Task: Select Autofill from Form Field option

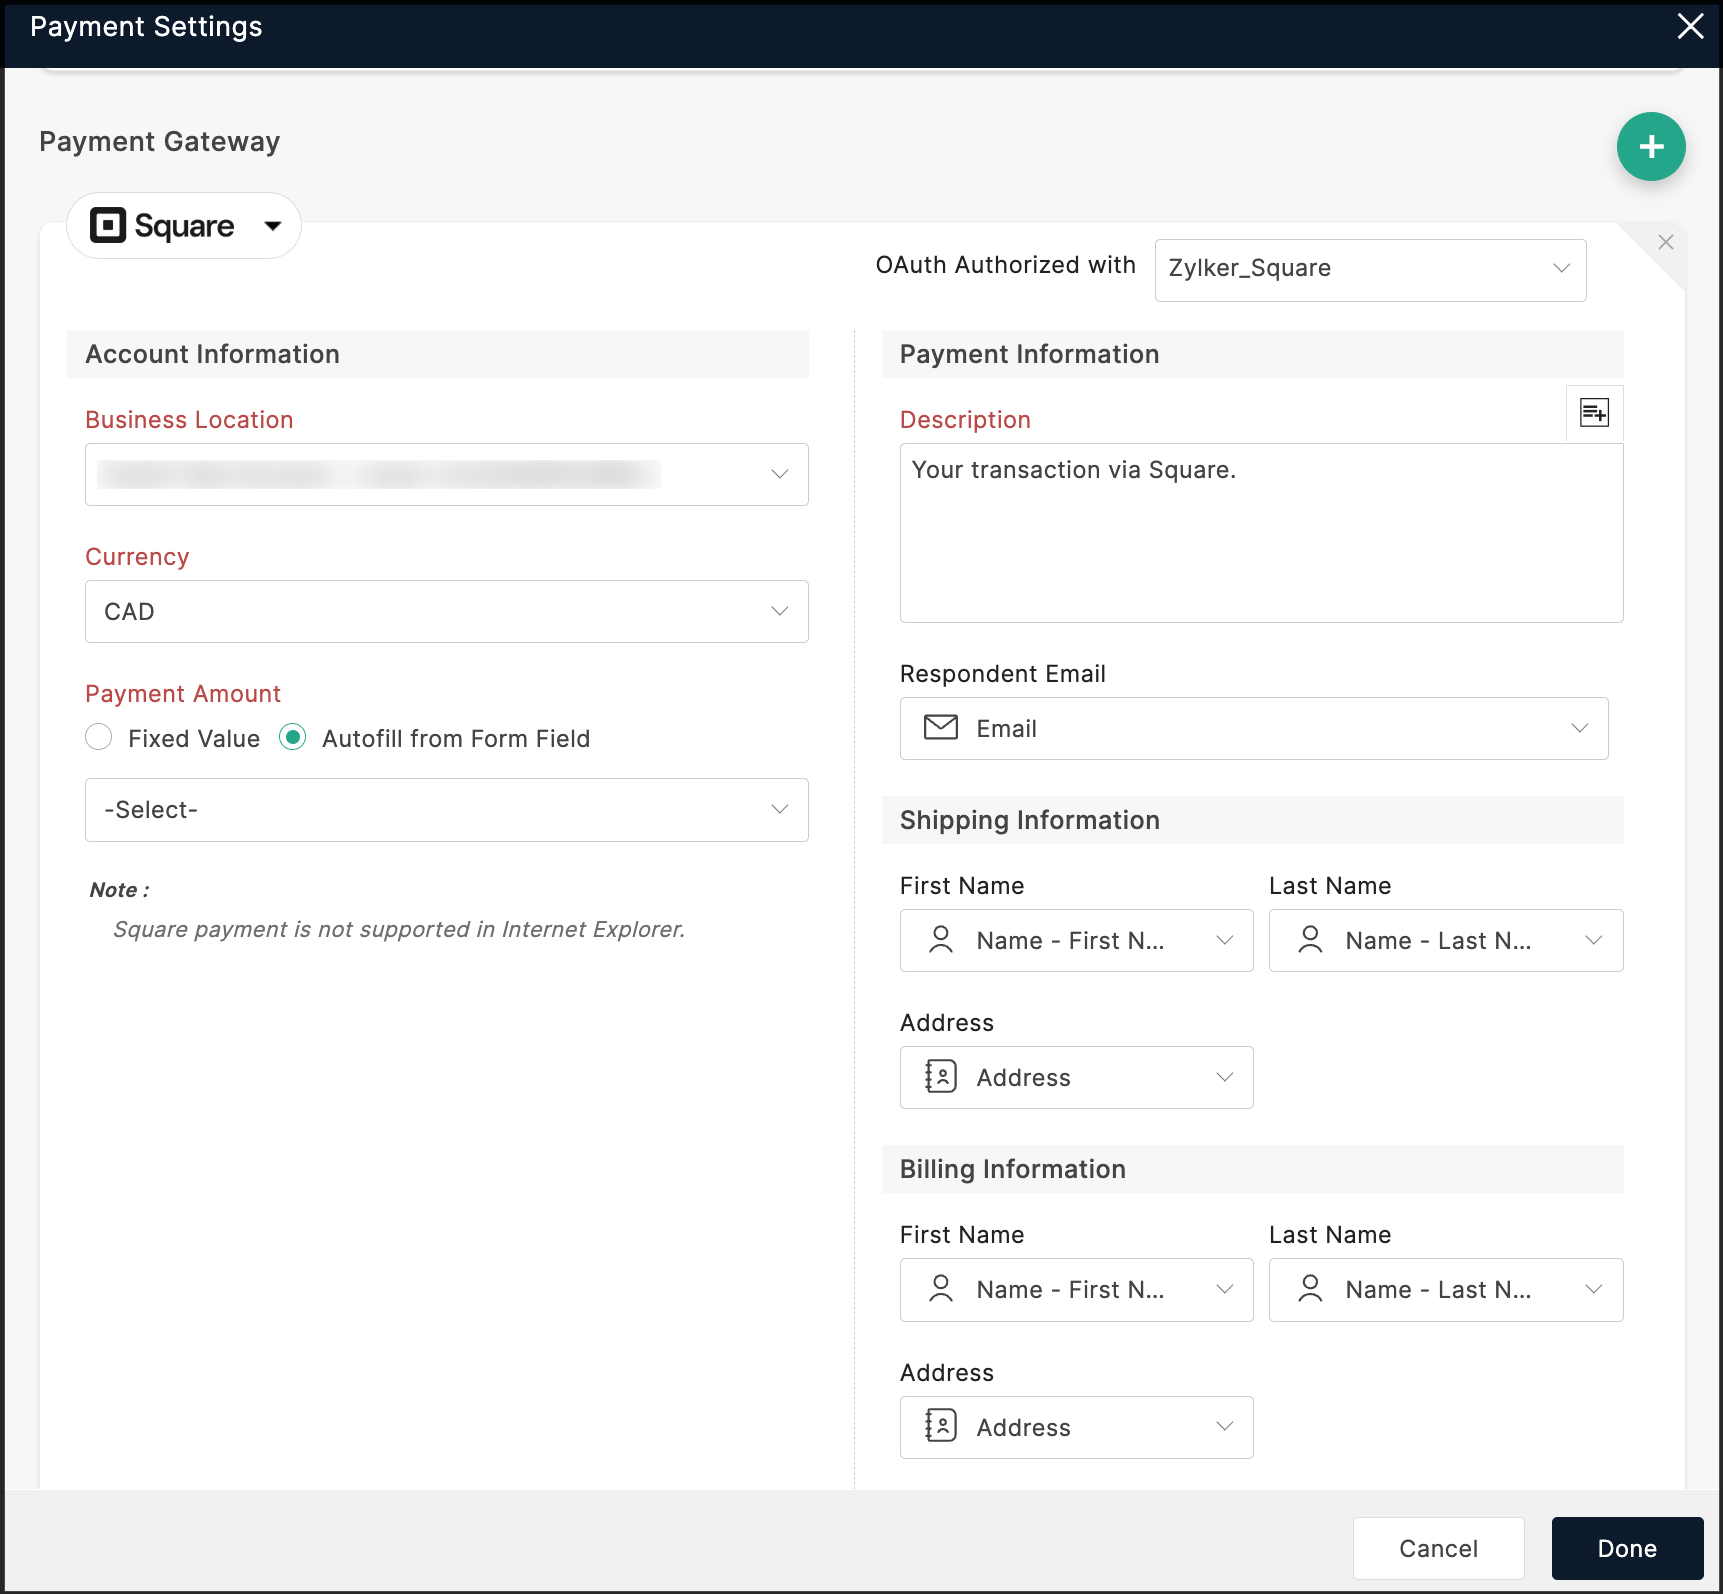Action: pyautogui.click(x=293, y=738)
